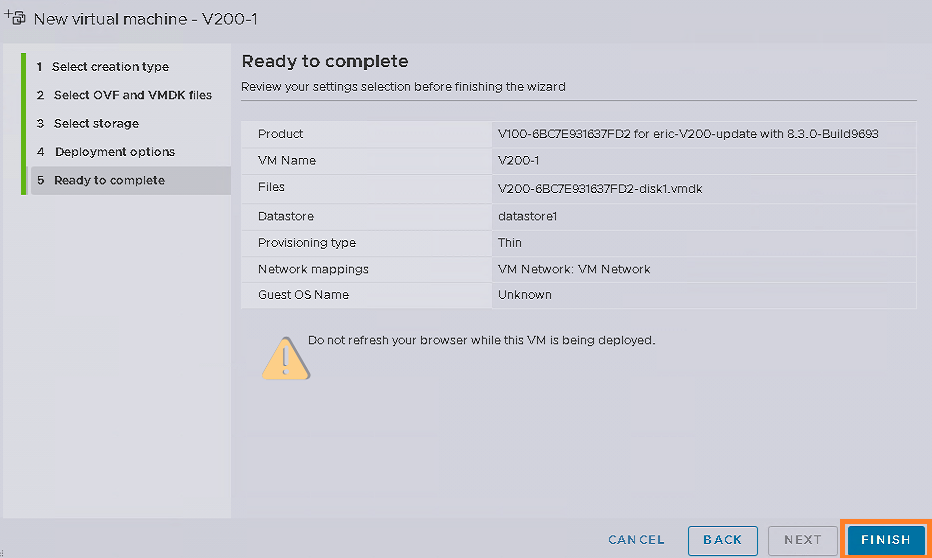Click the Network mappings value

[574, 269]
